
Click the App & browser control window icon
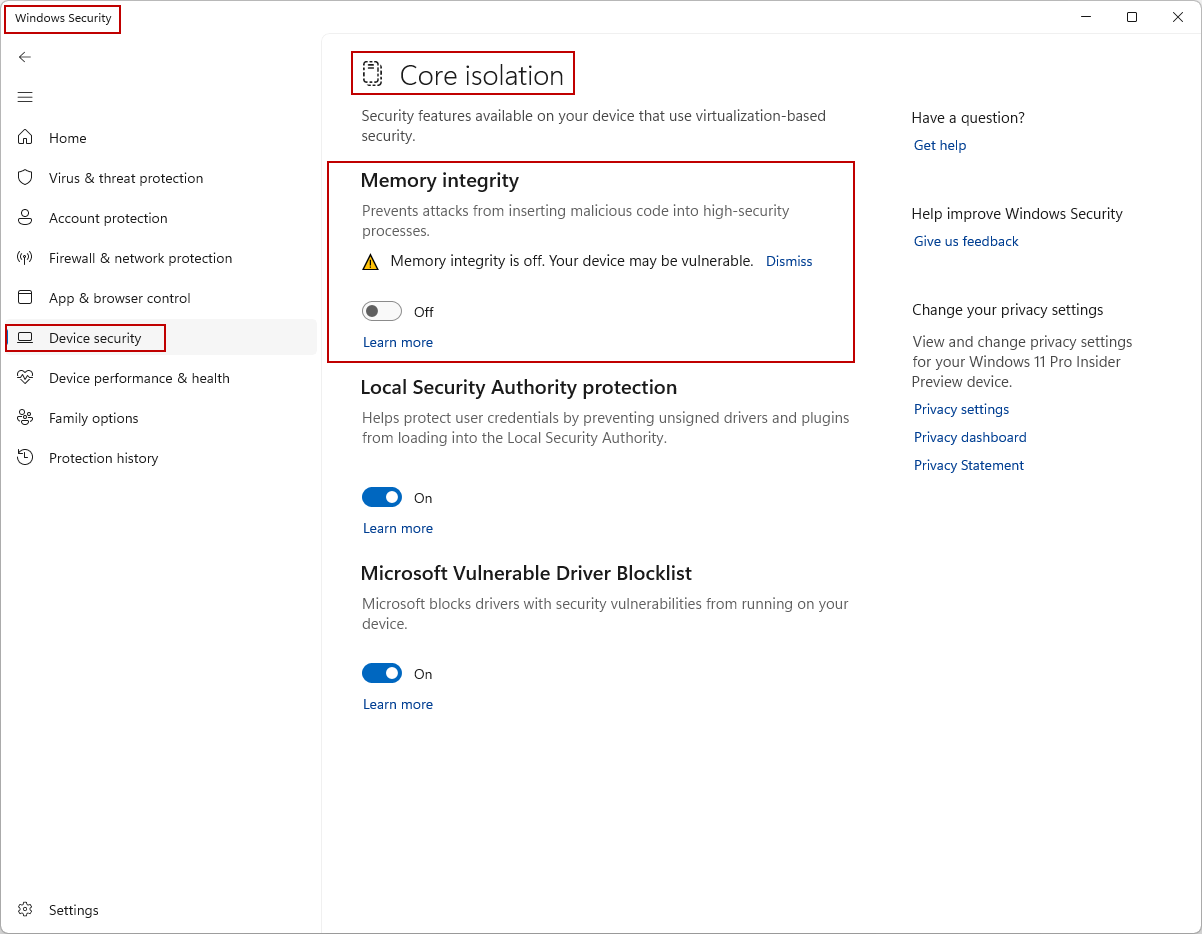tap(26, 298)
